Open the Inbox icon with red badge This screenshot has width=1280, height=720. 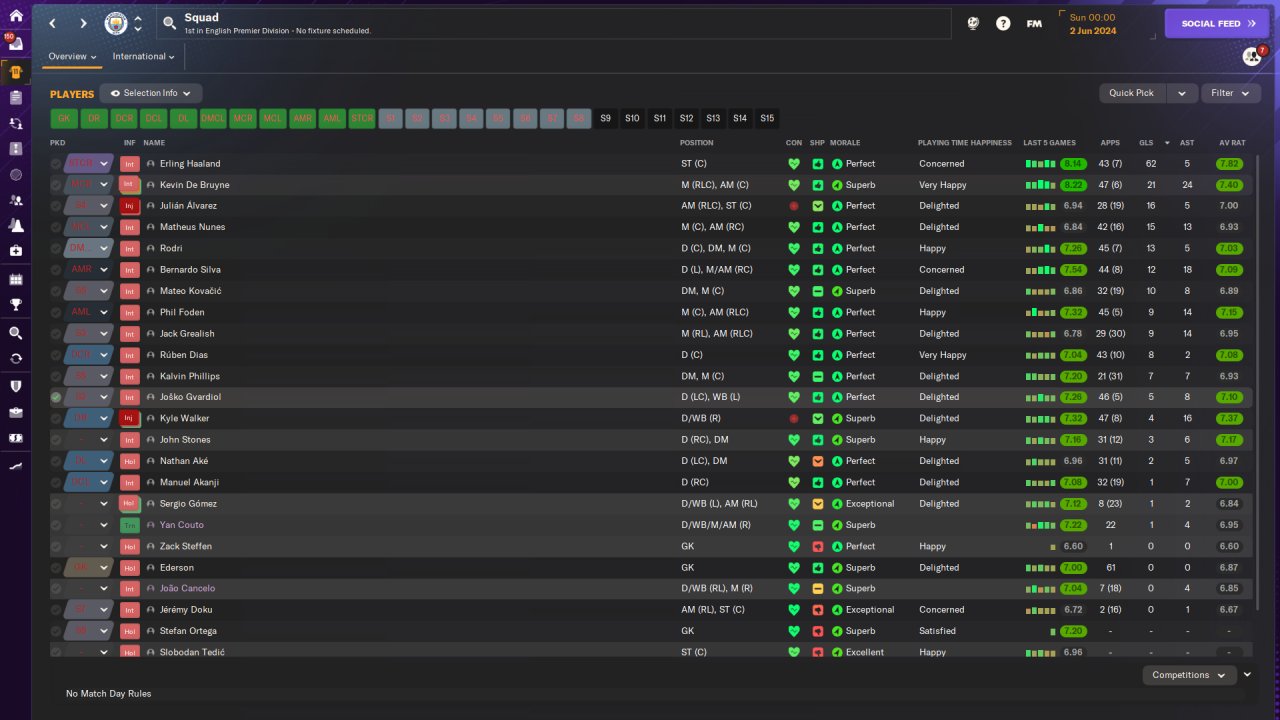(15, 44)
